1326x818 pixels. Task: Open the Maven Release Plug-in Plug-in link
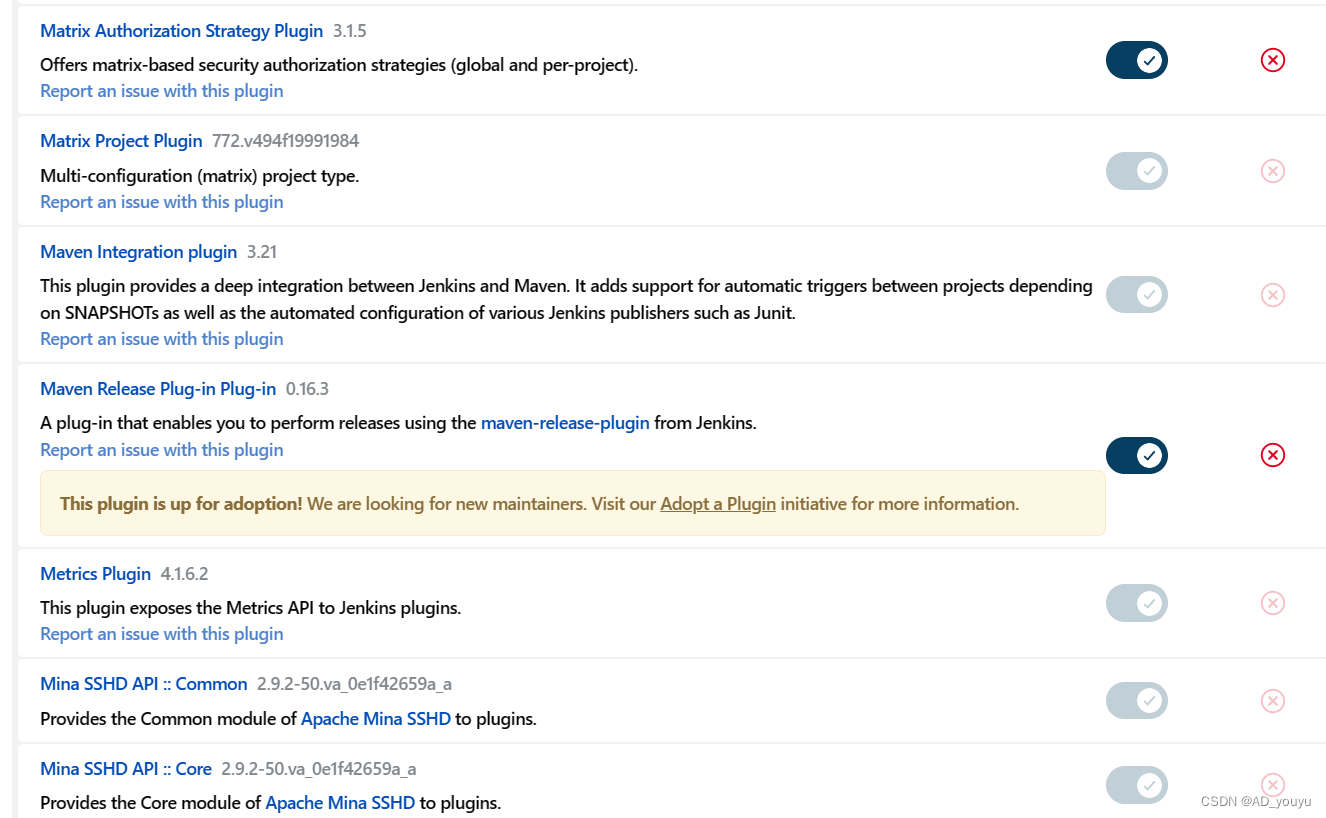[x=158, y=389]
